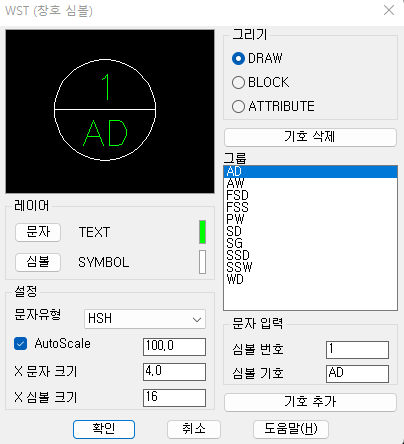This screenshot has height=444, width=404.
Task: Cancel using the 취소 button
Action: (x=194, y=429)
